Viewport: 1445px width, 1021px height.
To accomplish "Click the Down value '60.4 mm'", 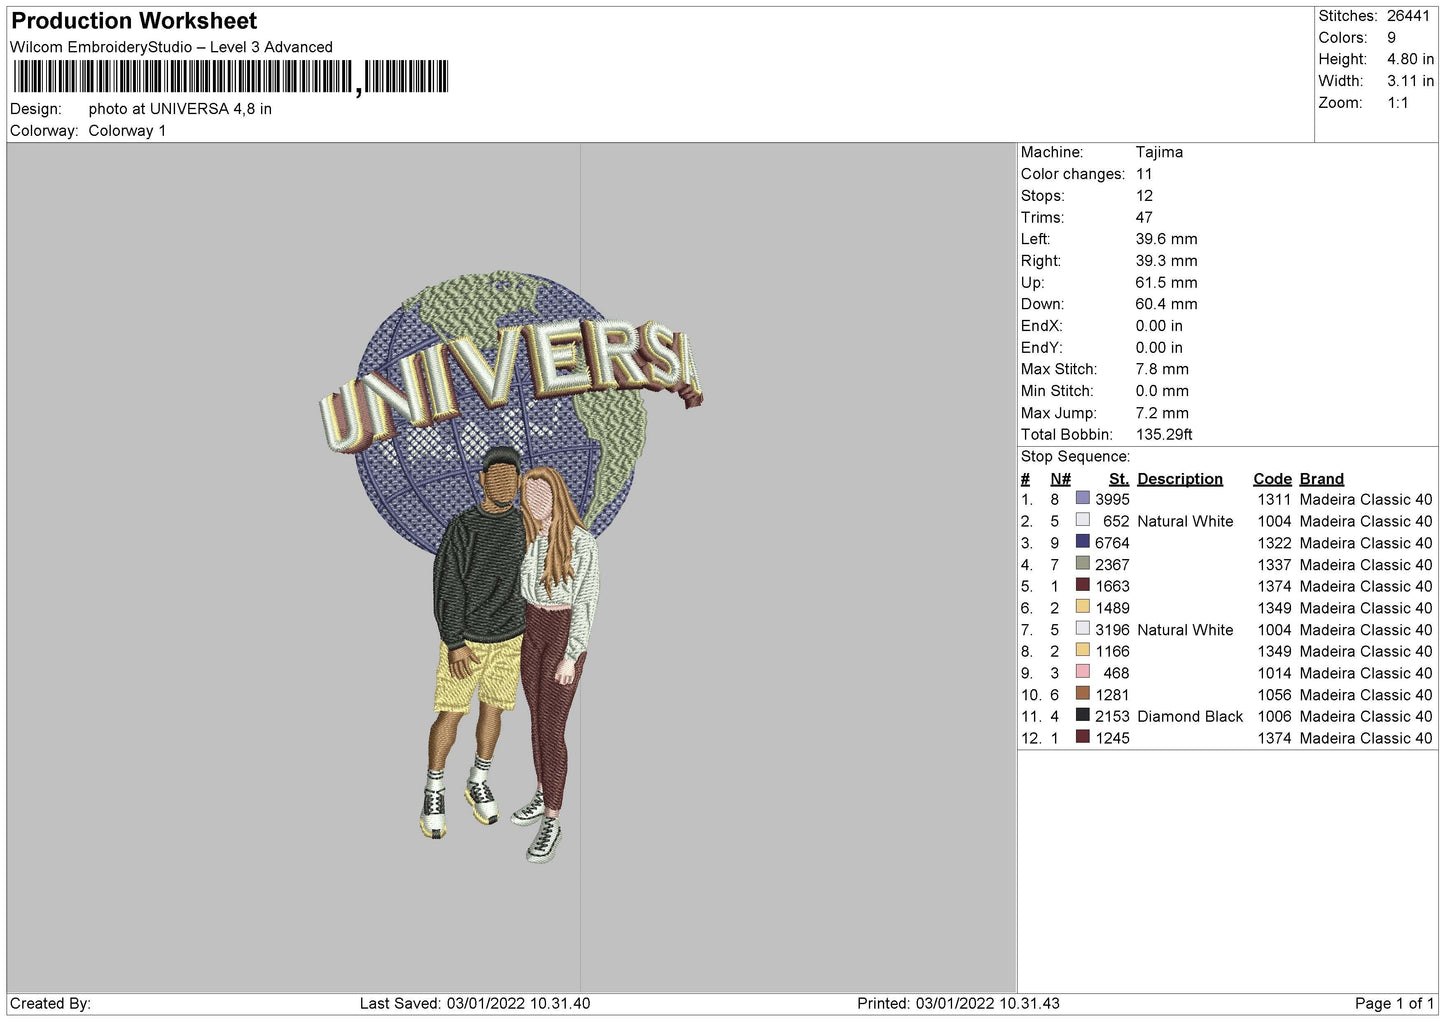I will (x=1166, y=304).
